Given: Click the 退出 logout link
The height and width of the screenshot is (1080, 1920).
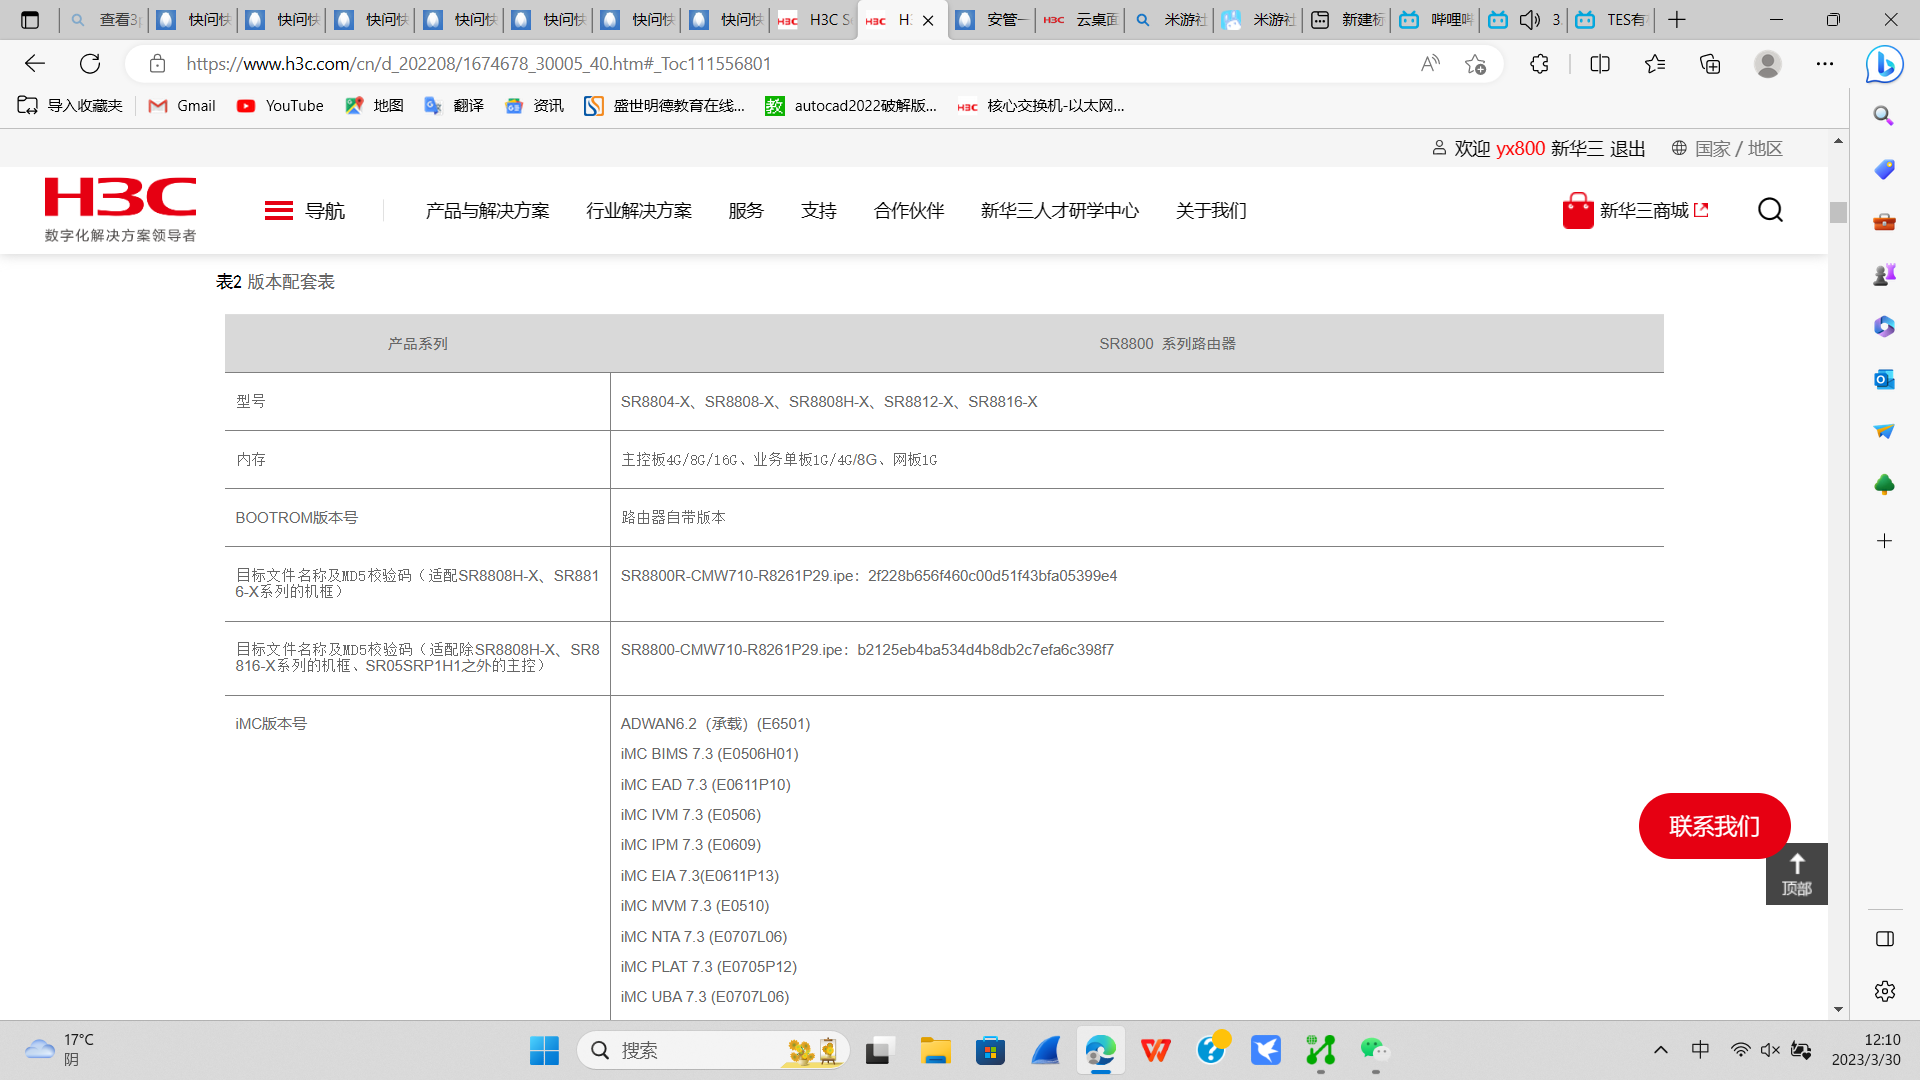Looking at the screenshot, I should click(1627, 148).
